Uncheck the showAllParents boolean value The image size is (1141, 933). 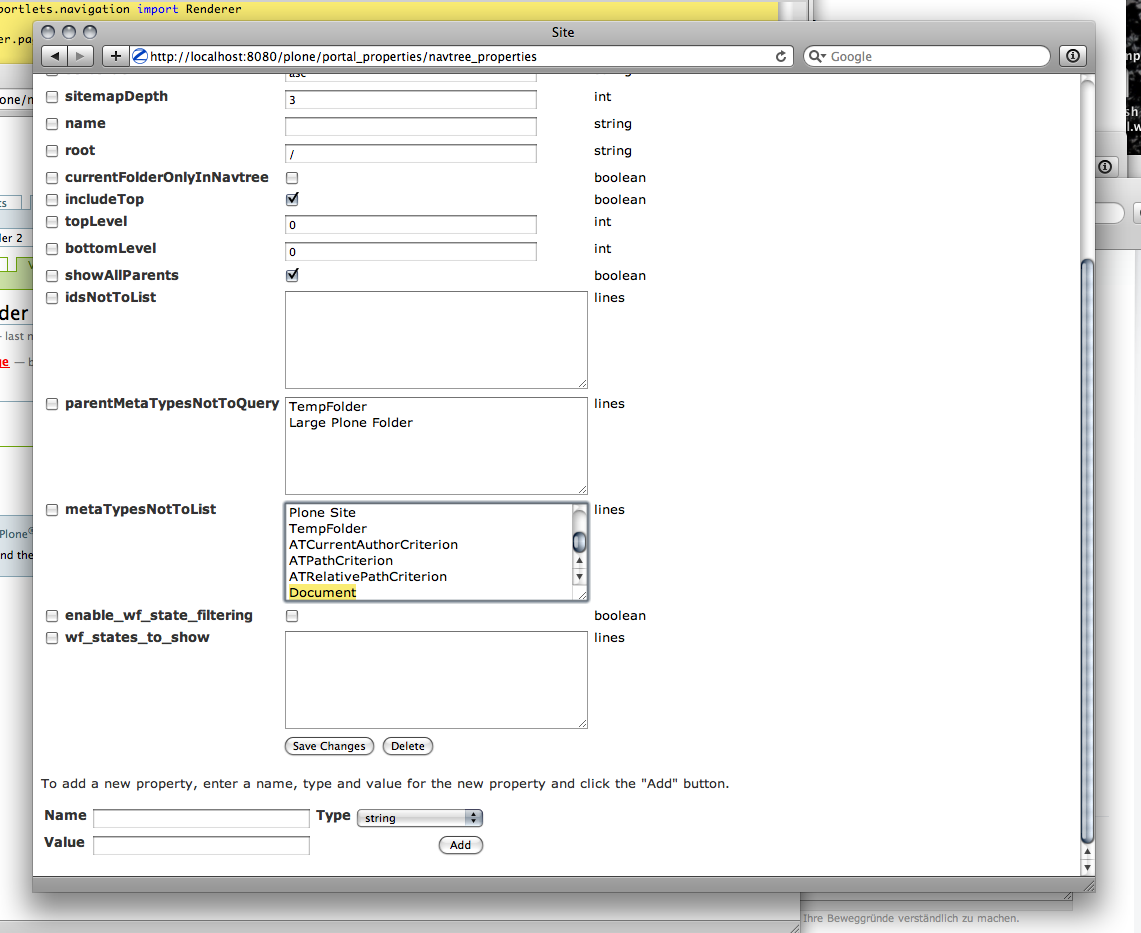coord(292,274)
